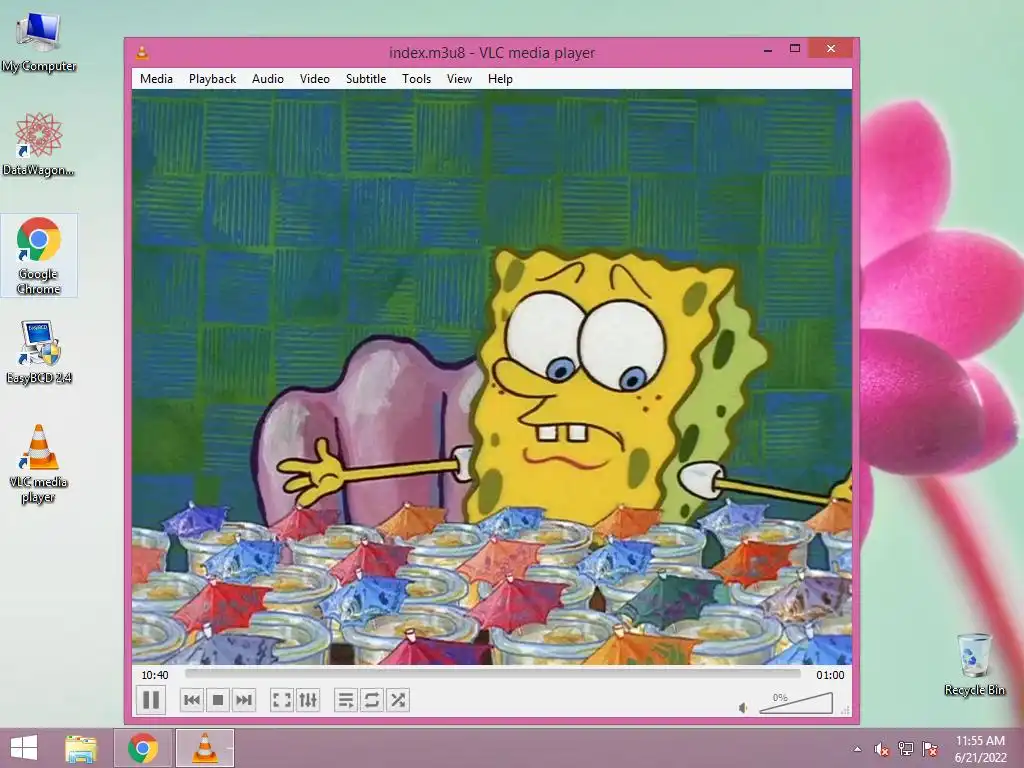This screenshot has height=768, width=1024.
Task: Open the Media menu
Action: click(156, 78)
